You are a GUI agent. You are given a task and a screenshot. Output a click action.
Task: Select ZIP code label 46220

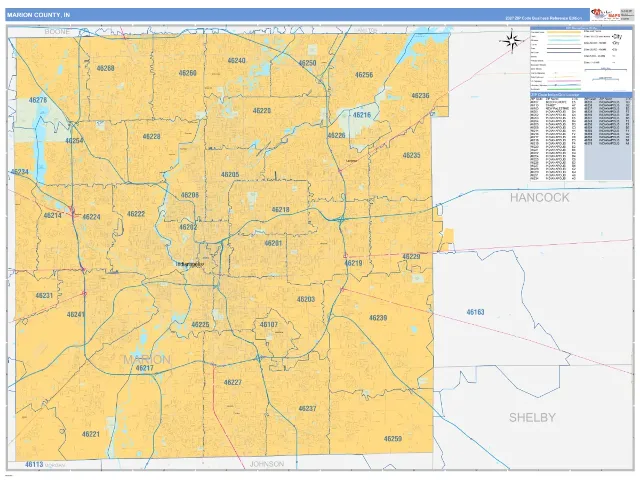point(262,110)
